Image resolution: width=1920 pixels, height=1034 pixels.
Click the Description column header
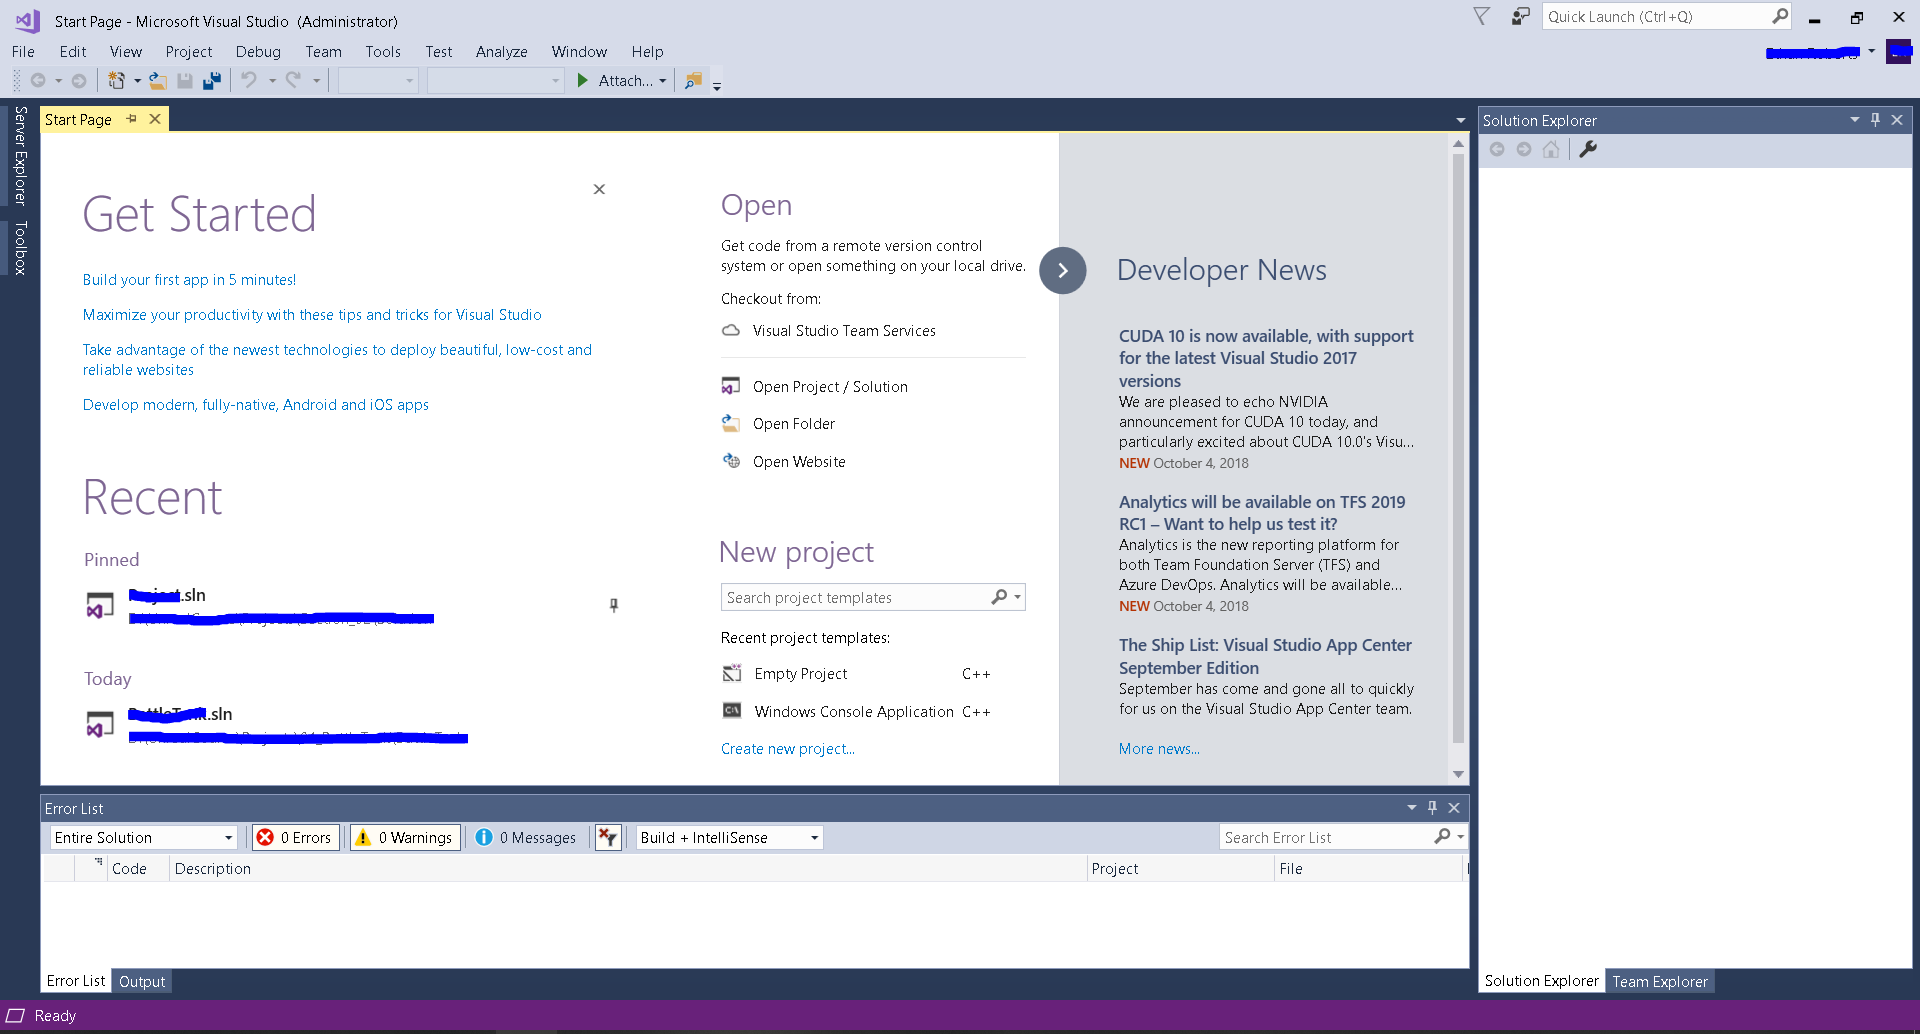pos(628,869)
